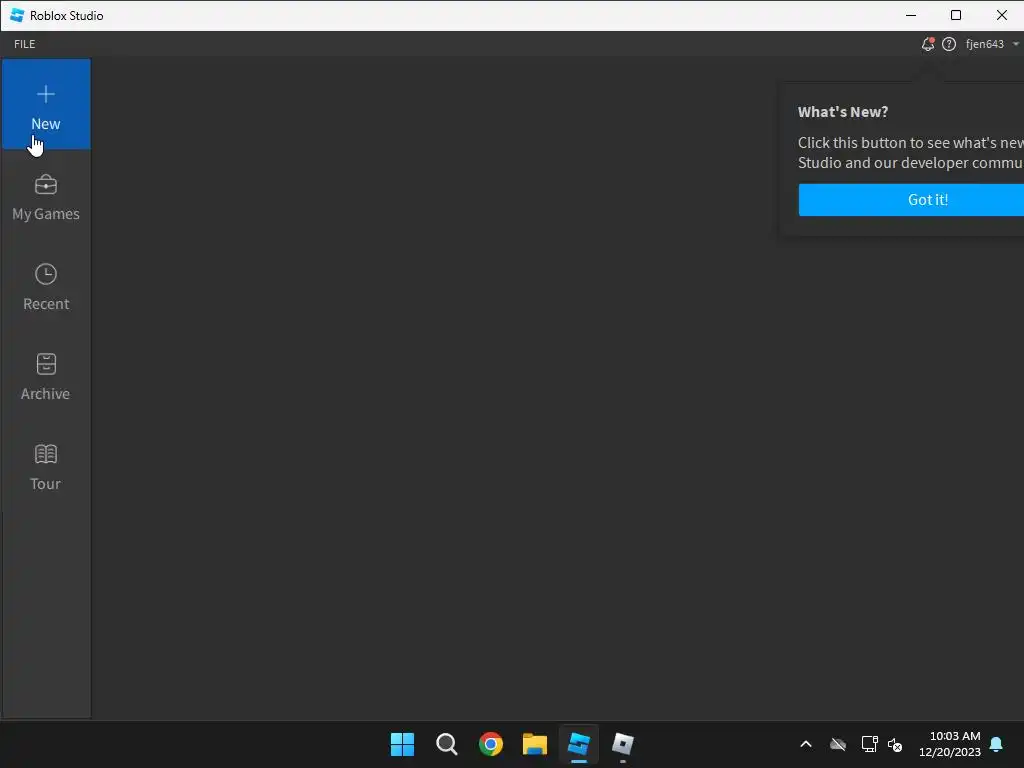This screenshot has height=768, width=1024.
Task: Open File Explorer from taskbar
Action: tap(535, 744)
